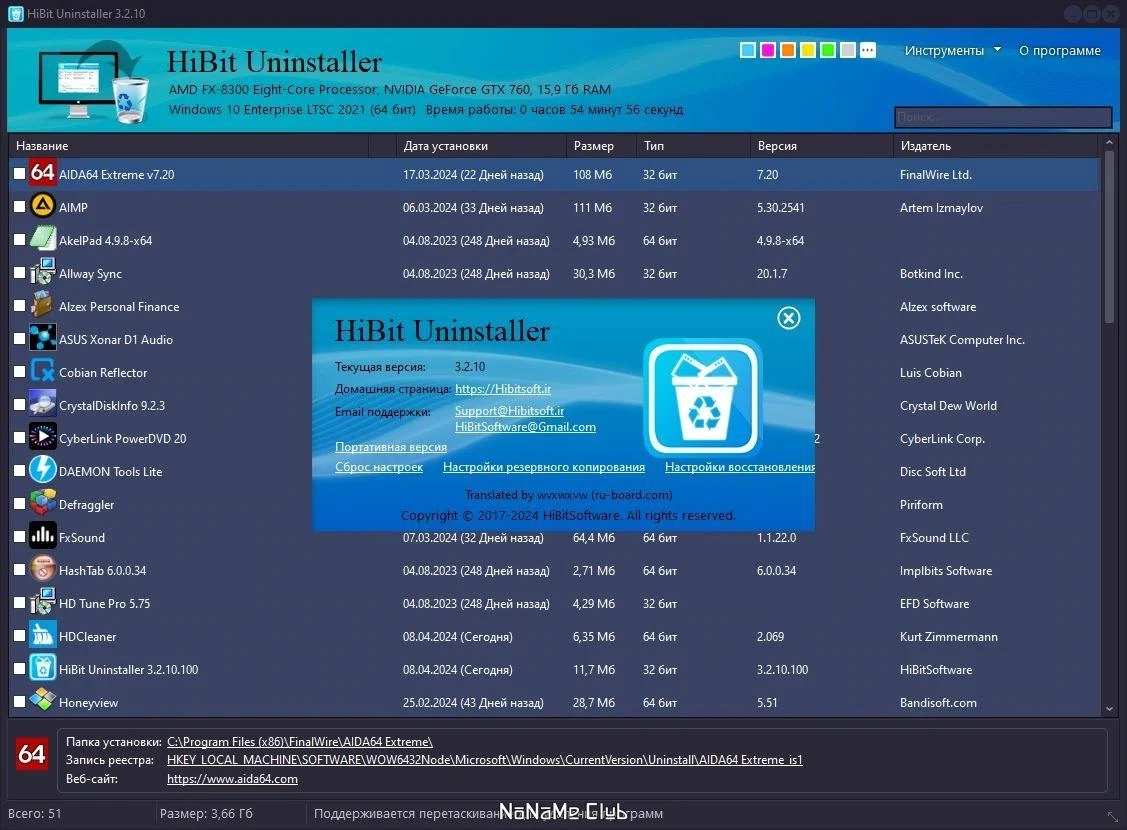Click the HiBit Uninstaller list icon

point(42,669)
